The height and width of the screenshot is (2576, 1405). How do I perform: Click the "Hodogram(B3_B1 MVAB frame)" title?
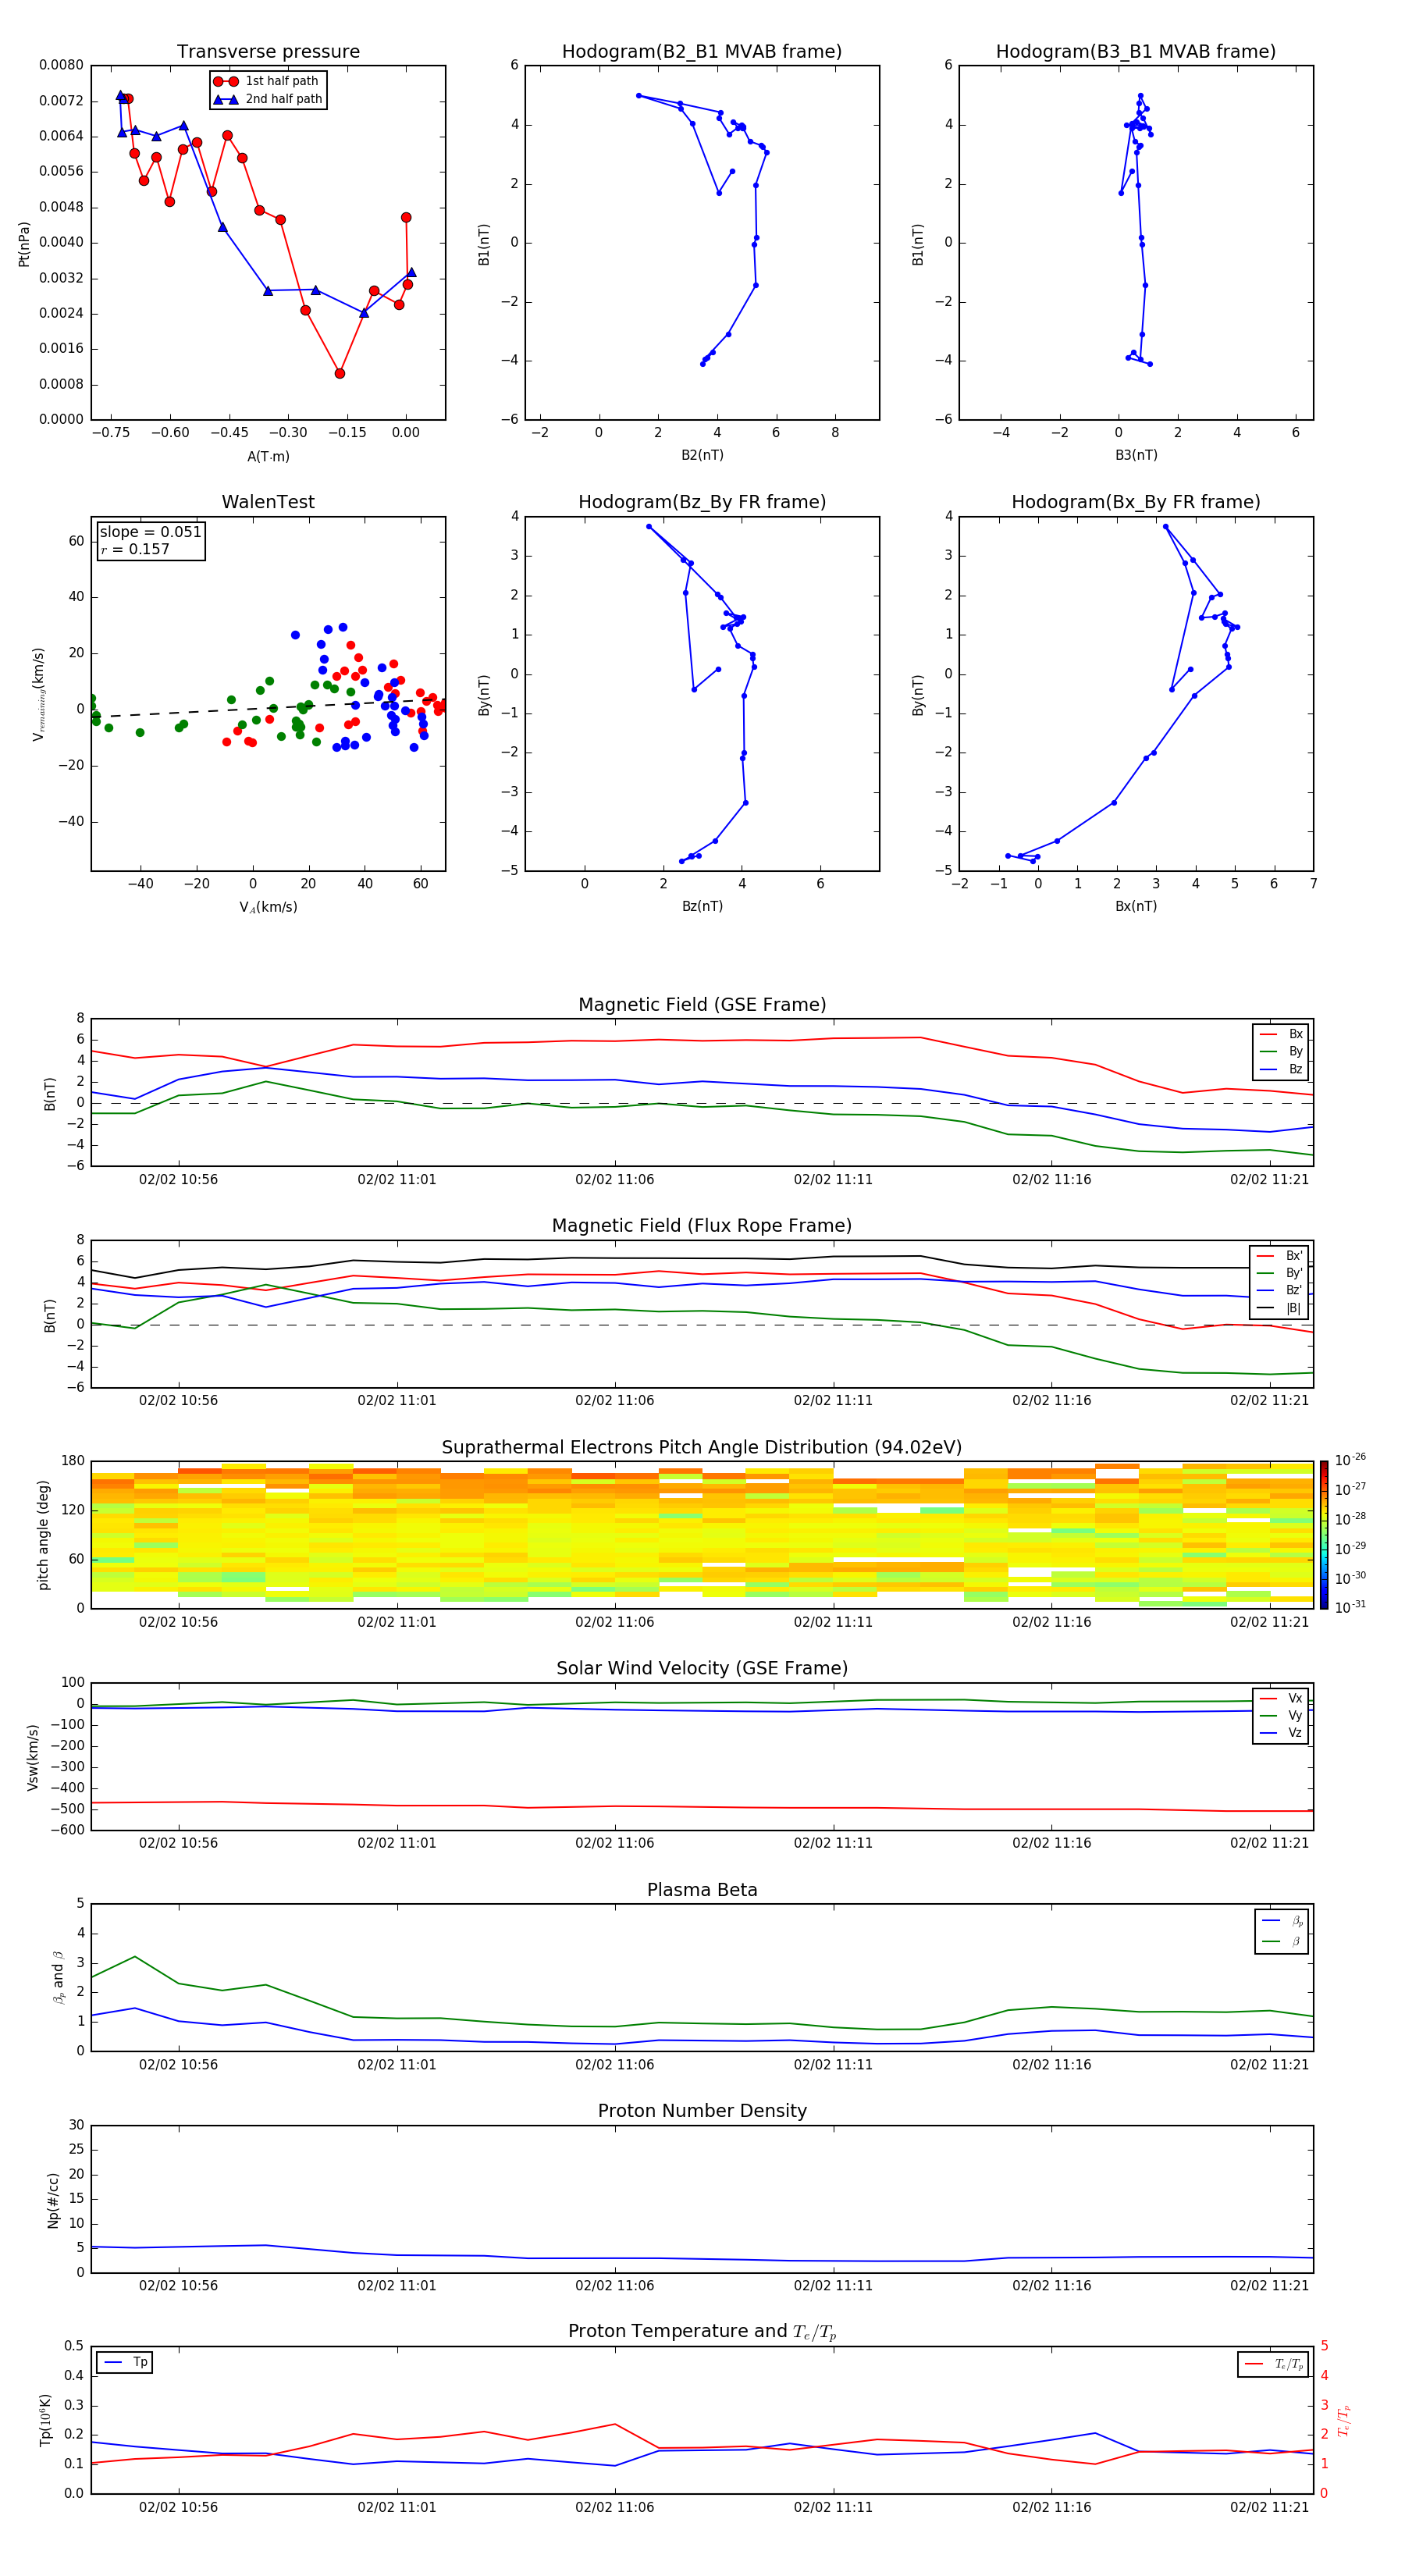tap(1136, 52)
